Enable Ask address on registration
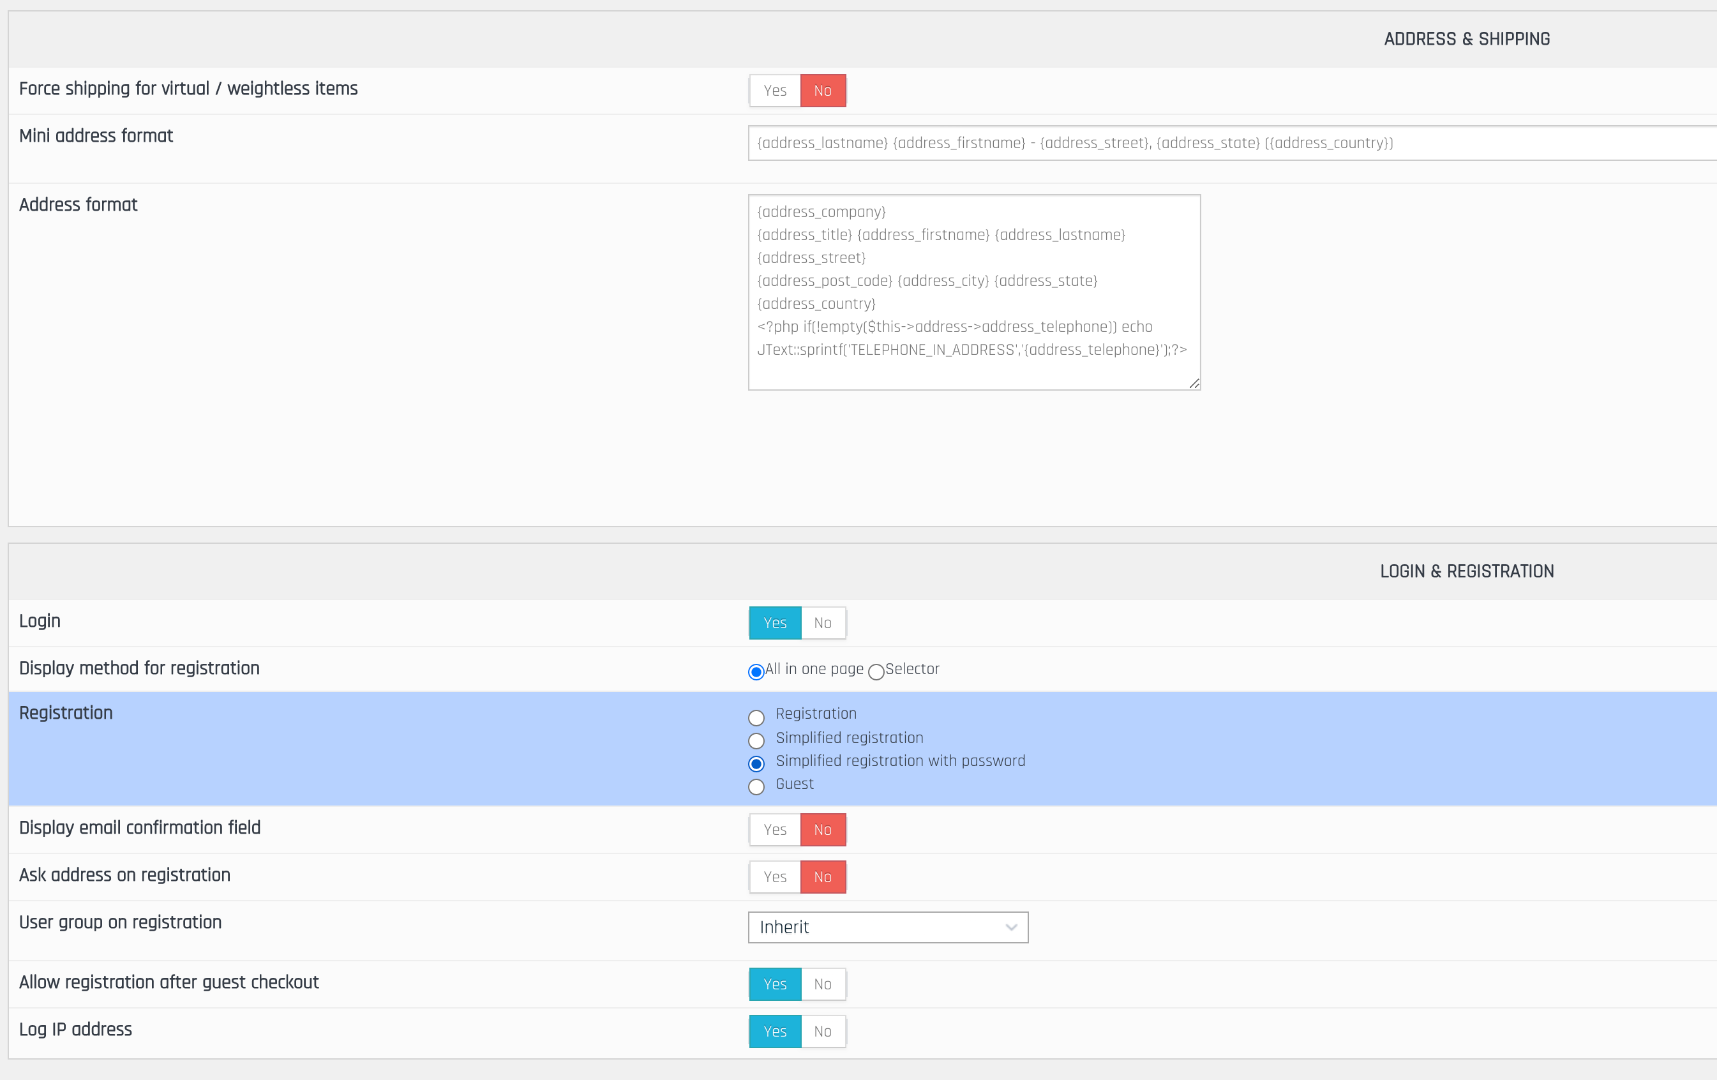 point(775,877)
